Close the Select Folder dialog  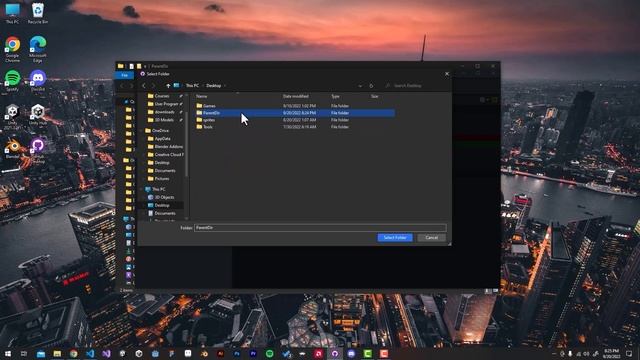(447, 74)
